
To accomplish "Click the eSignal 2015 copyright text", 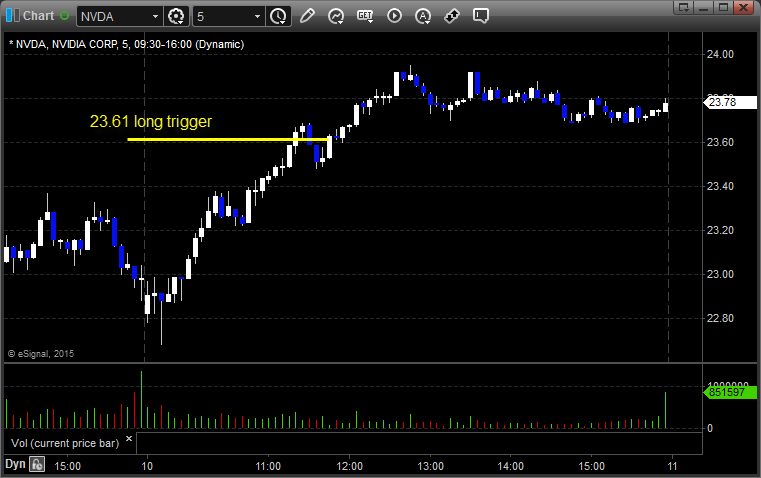I will [41, 354].
